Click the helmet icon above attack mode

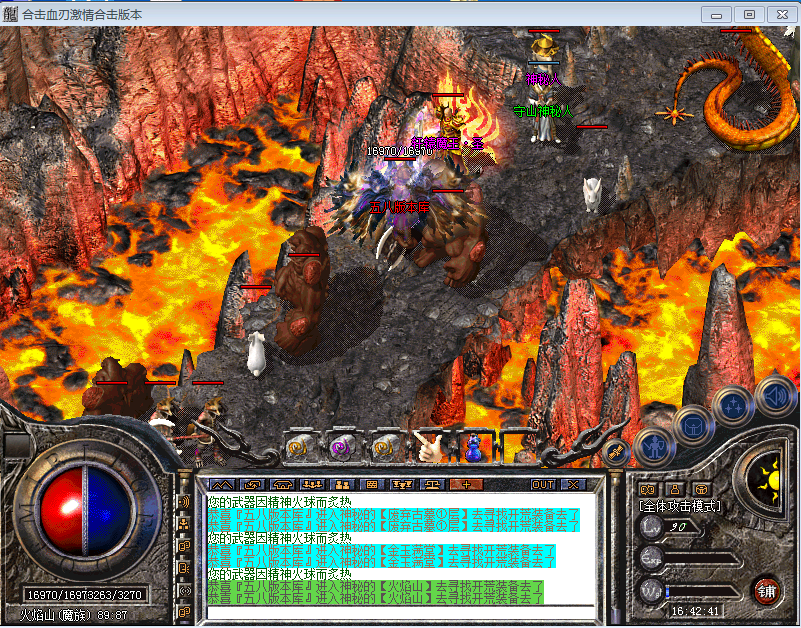[702, 489]
